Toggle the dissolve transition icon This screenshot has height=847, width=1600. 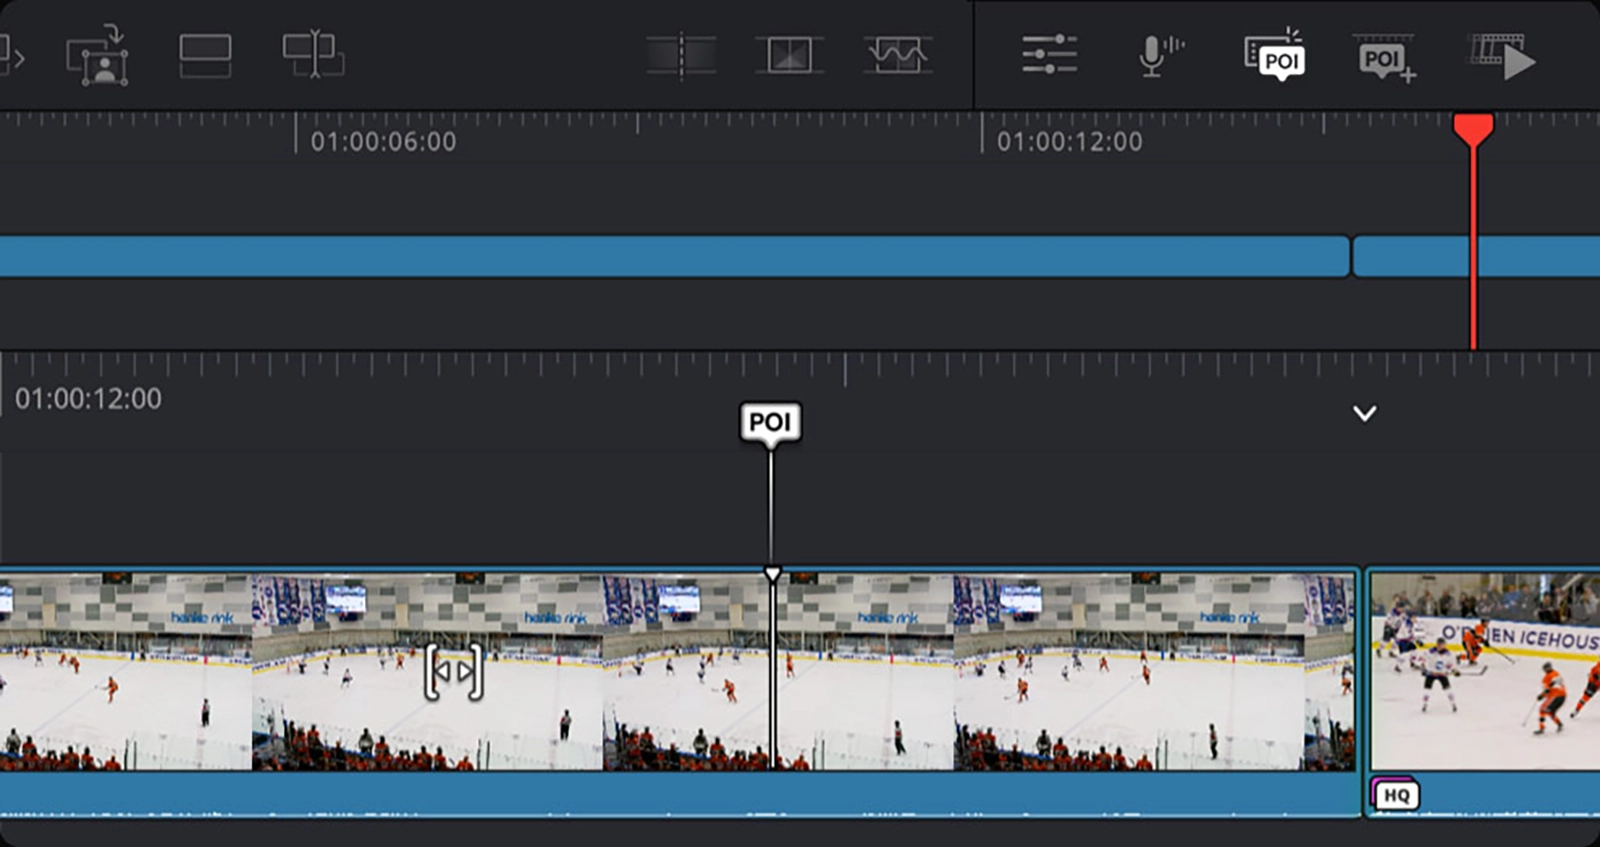point(789,56)
